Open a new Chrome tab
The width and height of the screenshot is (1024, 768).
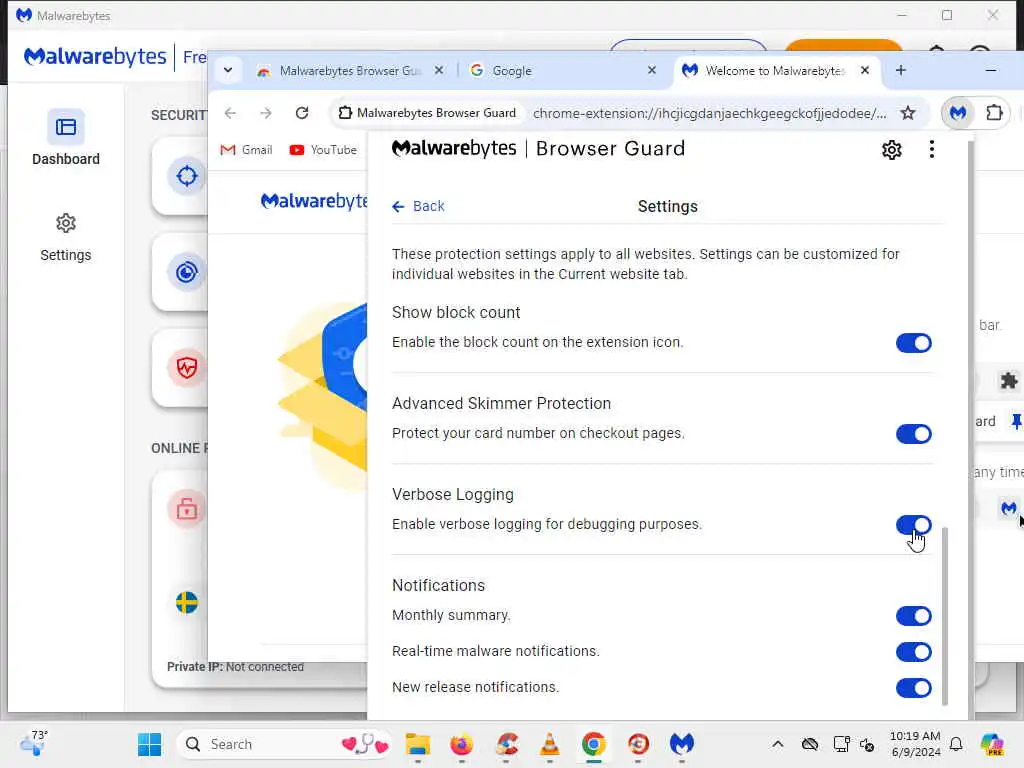(901, 70)
